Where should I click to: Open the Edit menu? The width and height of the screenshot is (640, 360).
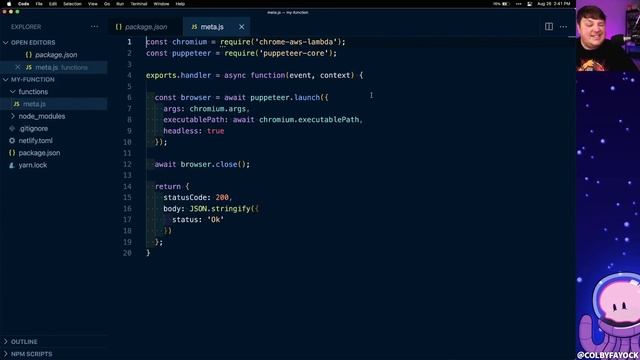[53, 4]
